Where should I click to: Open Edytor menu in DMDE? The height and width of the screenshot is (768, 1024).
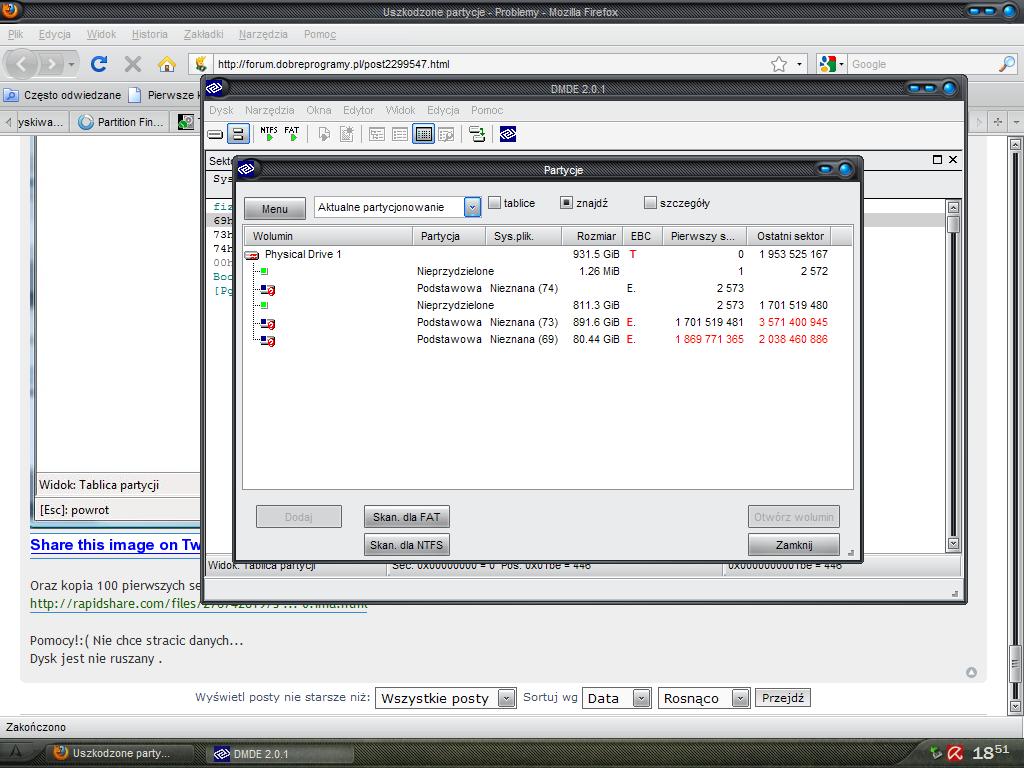[x=359, y=110]
